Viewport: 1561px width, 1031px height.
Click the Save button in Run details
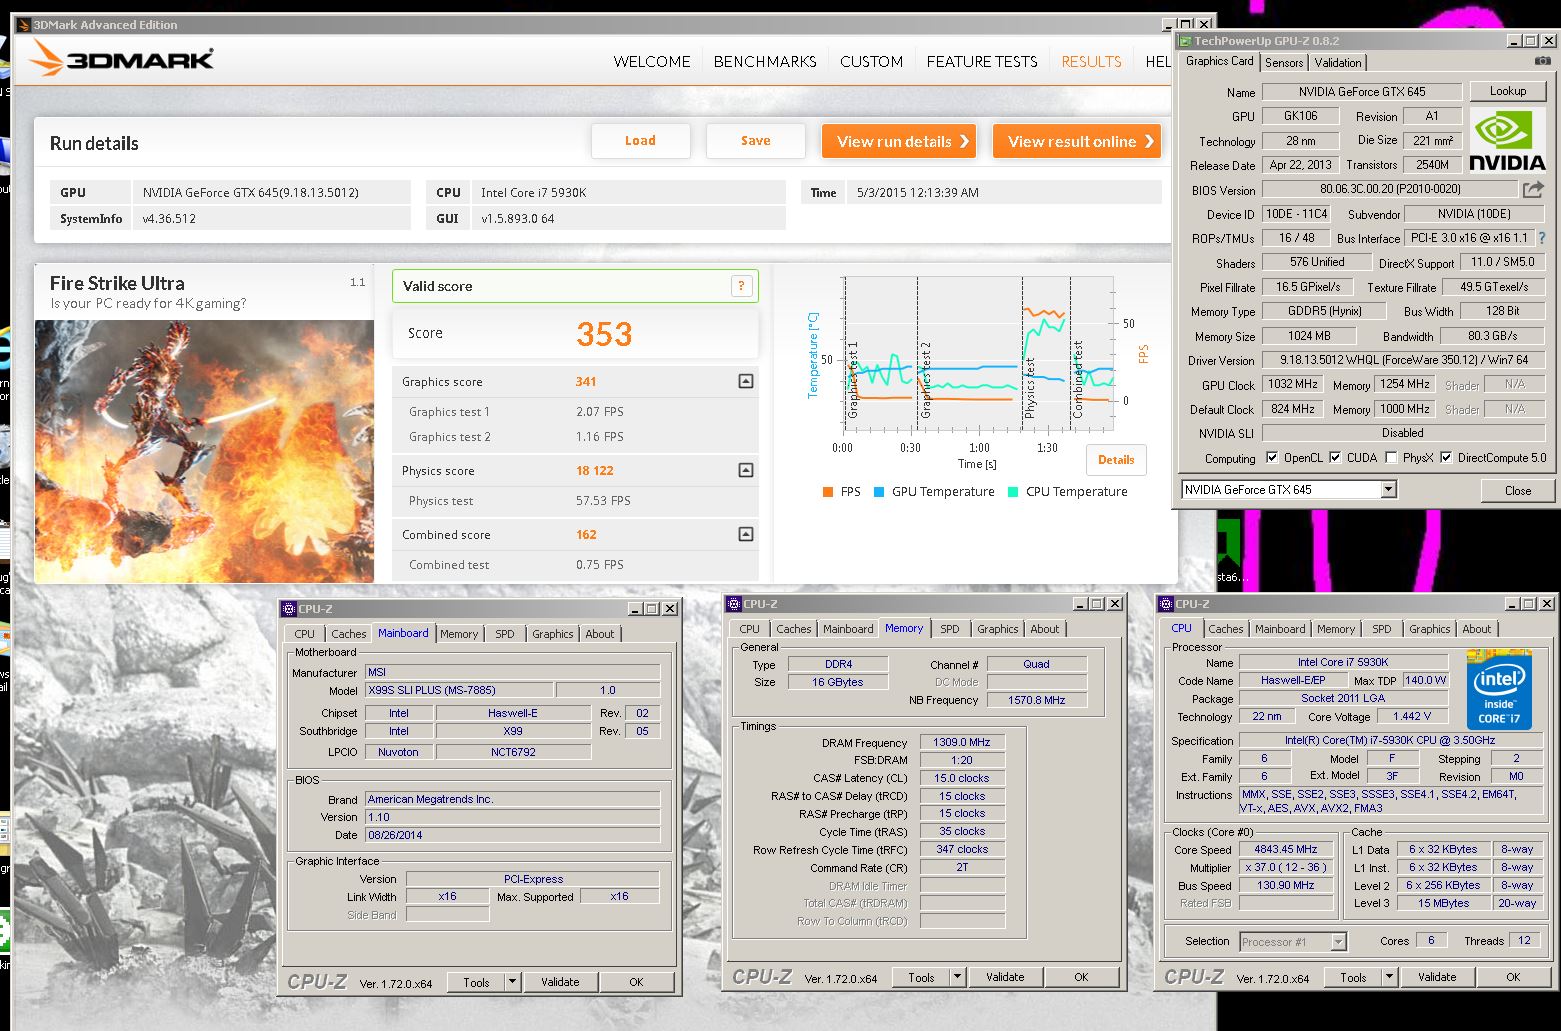[x=755, y=141]
